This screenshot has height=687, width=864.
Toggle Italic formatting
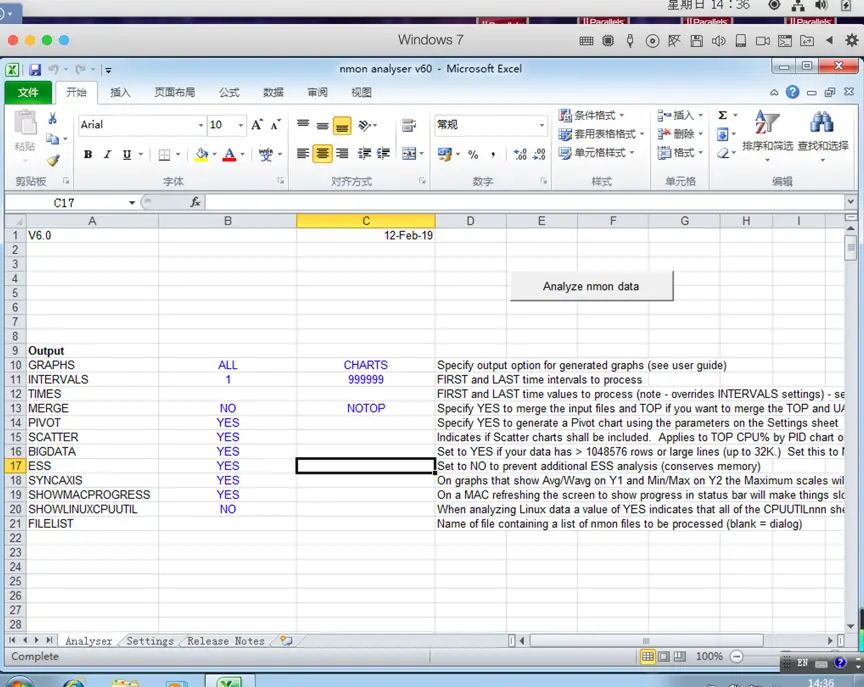[x=107, y=154]
